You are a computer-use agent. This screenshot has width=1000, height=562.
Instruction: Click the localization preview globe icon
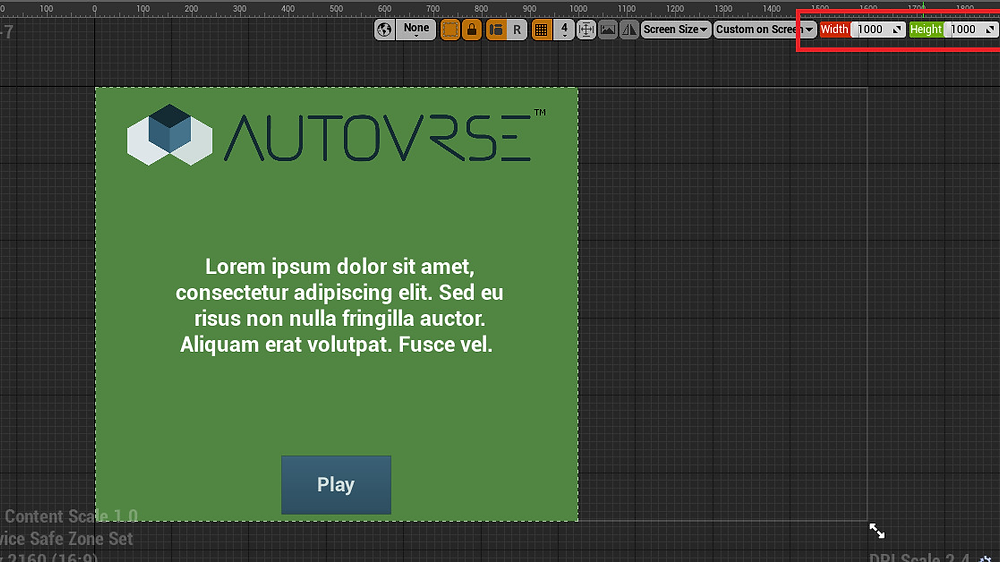tap(384, 29)
